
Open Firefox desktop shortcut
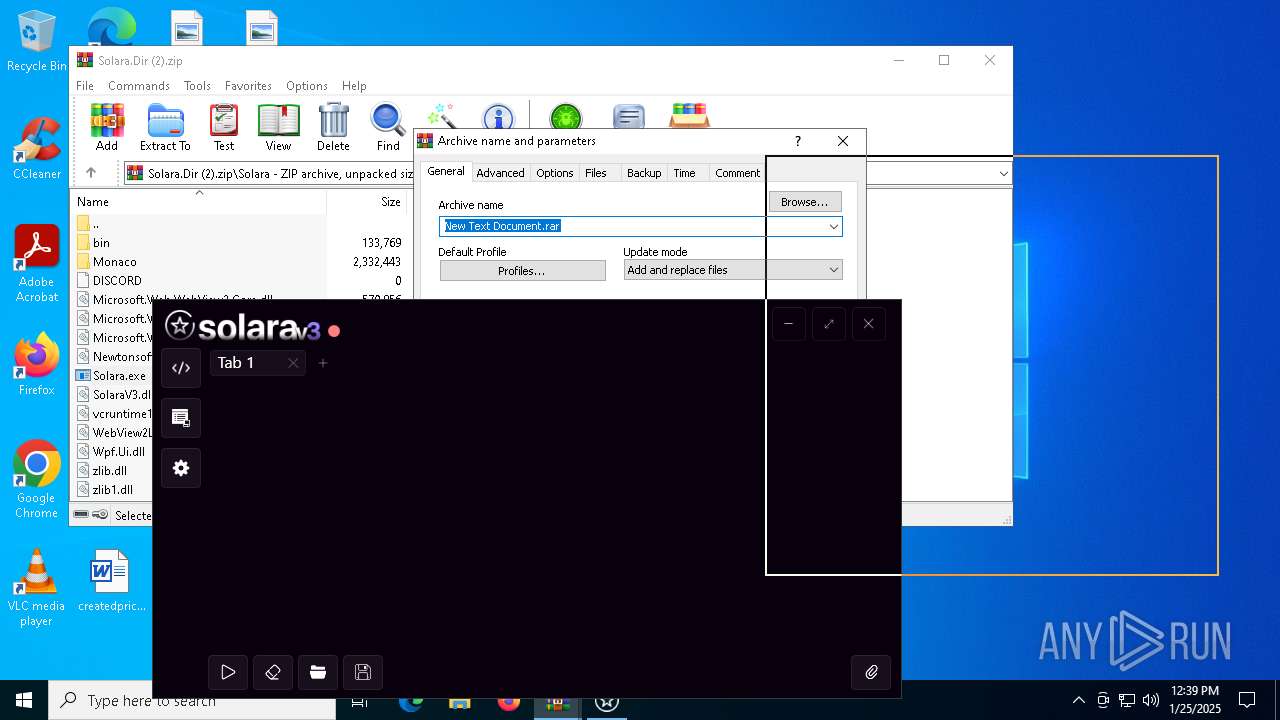(x=37, y=365)
